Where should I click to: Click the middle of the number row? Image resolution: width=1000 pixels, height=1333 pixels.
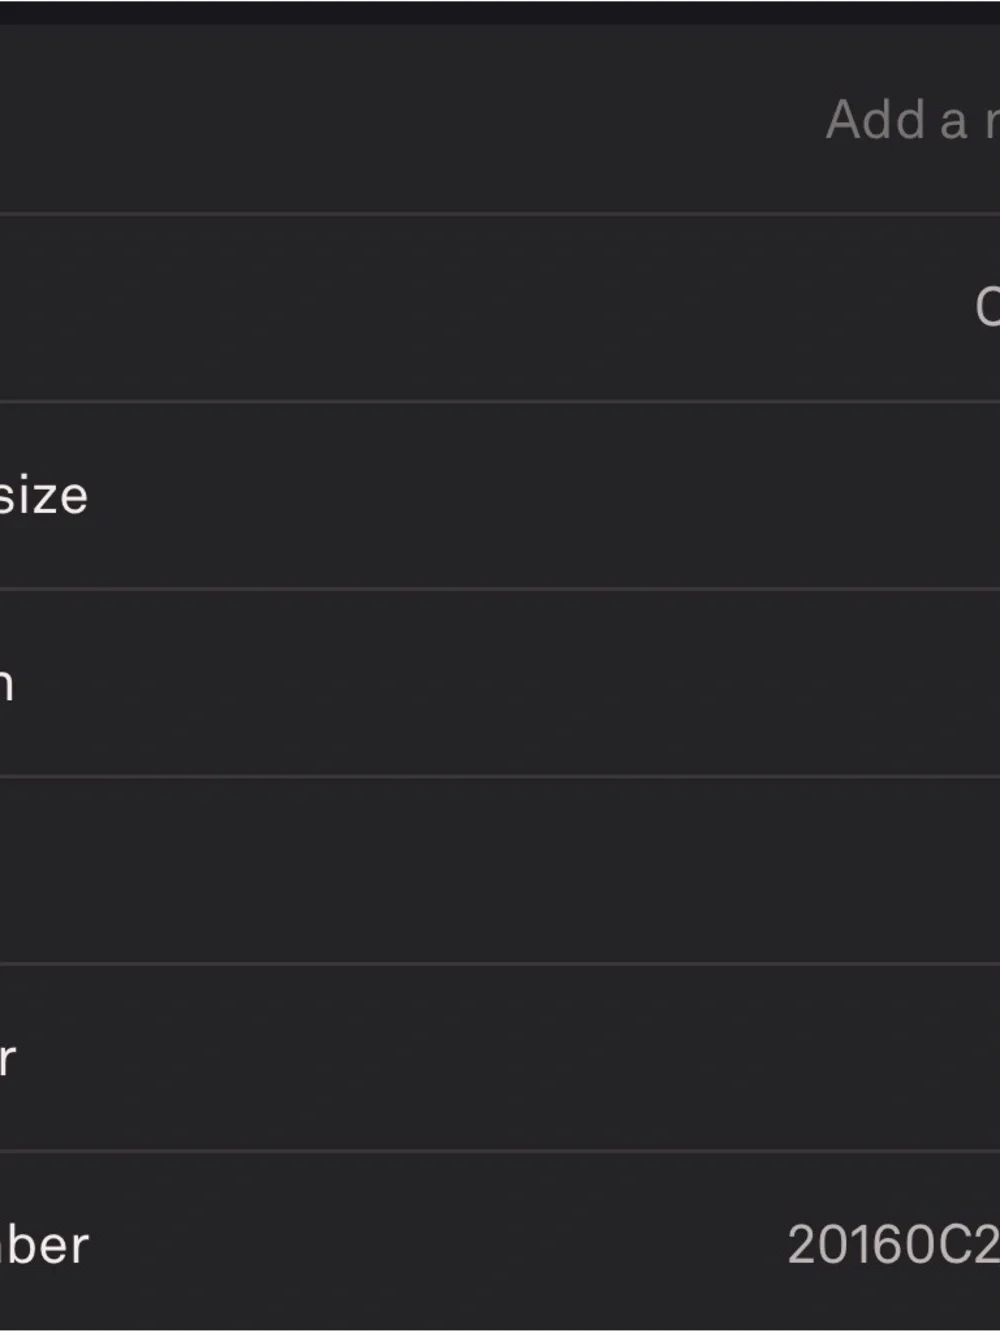pos(500,1243)
